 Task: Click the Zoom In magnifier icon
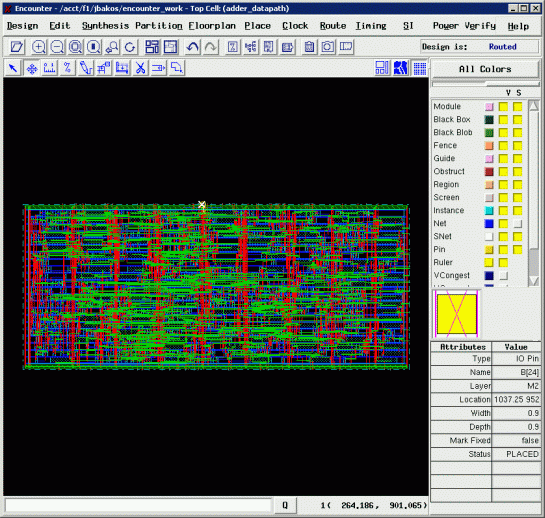click(x=39, y=47)
